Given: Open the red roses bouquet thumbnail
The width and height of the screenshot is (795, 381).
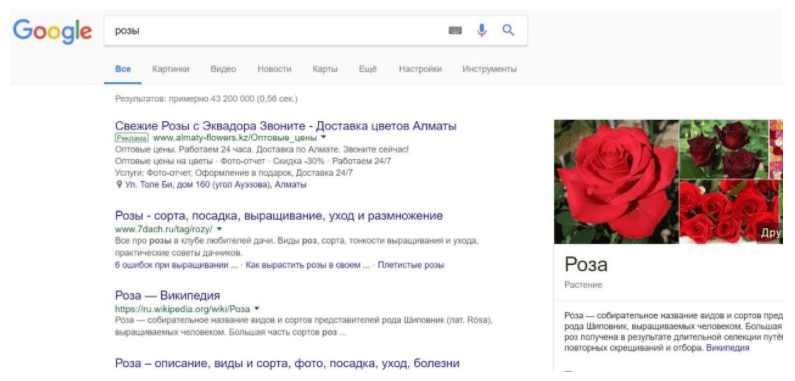Looking at the screenshot, I should coord(729,212).
